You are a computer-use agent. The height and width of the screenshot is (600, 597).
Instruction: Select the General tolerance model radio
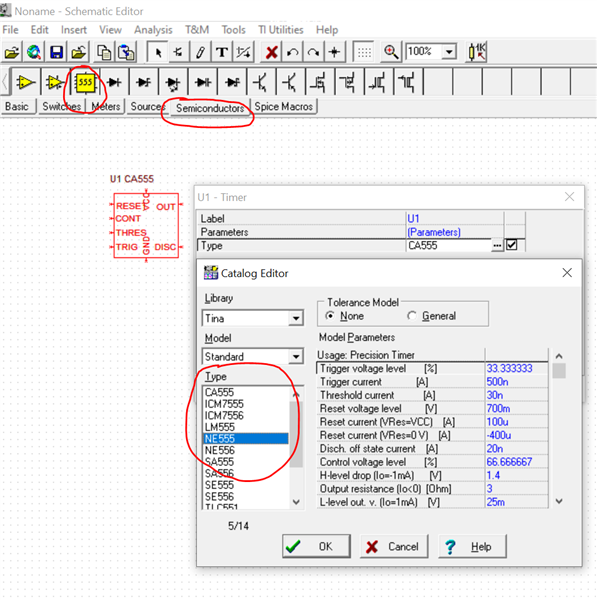411,316
